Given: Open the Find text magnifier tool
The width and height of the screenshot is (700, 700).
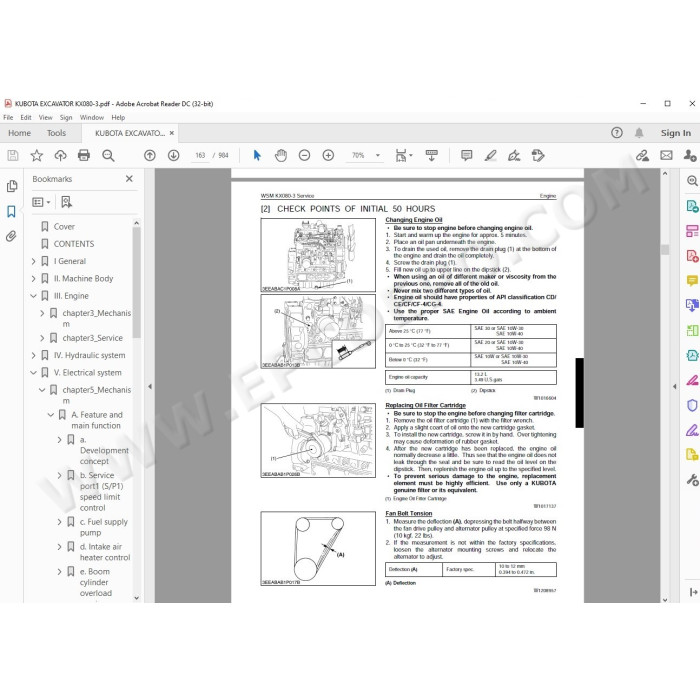Looking at the screenshot, I should (x=108, y=155).
